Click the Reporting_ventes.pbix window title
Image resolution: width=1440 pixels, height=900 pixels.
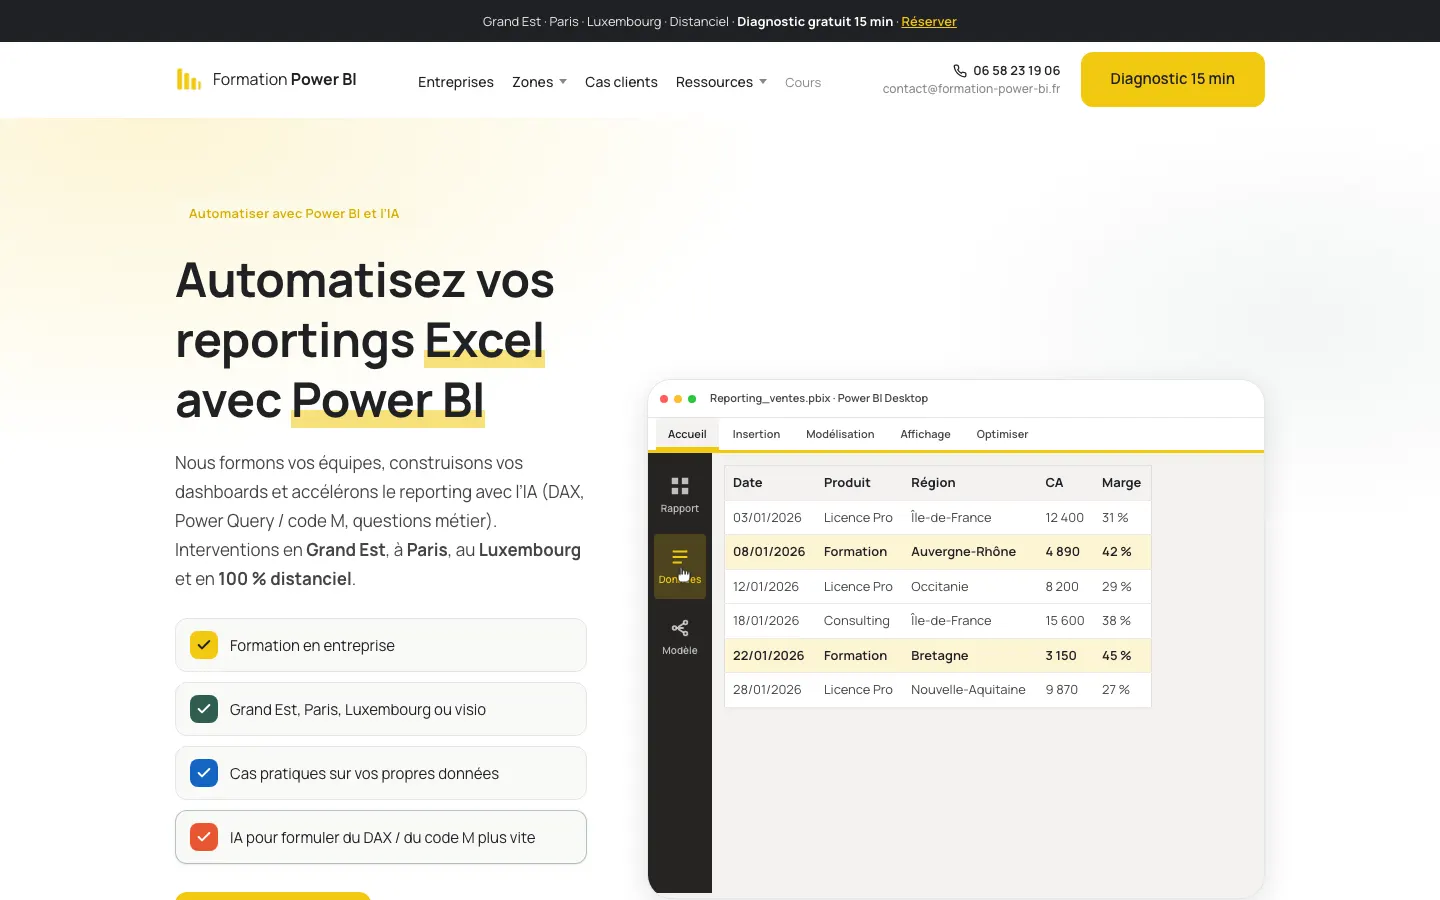pyautogui.click(x=819, y=398)
